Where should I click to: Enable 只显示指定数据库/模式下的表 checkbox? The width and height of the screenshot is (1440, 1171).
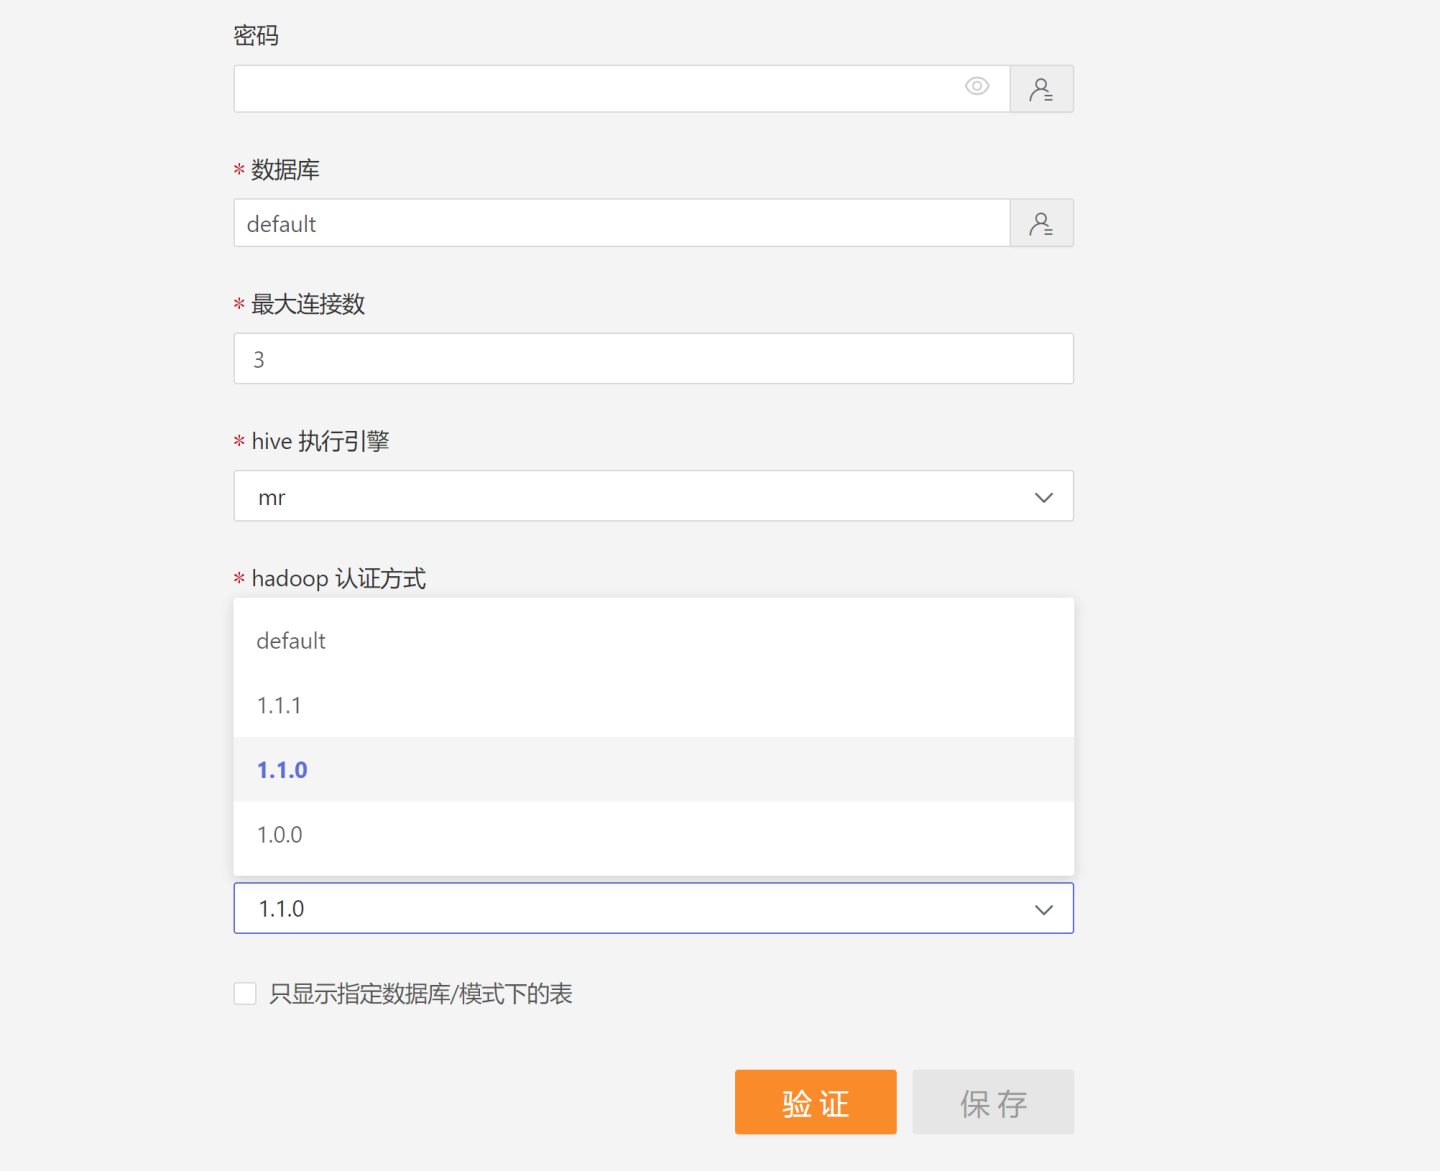(x=245, y=993)
